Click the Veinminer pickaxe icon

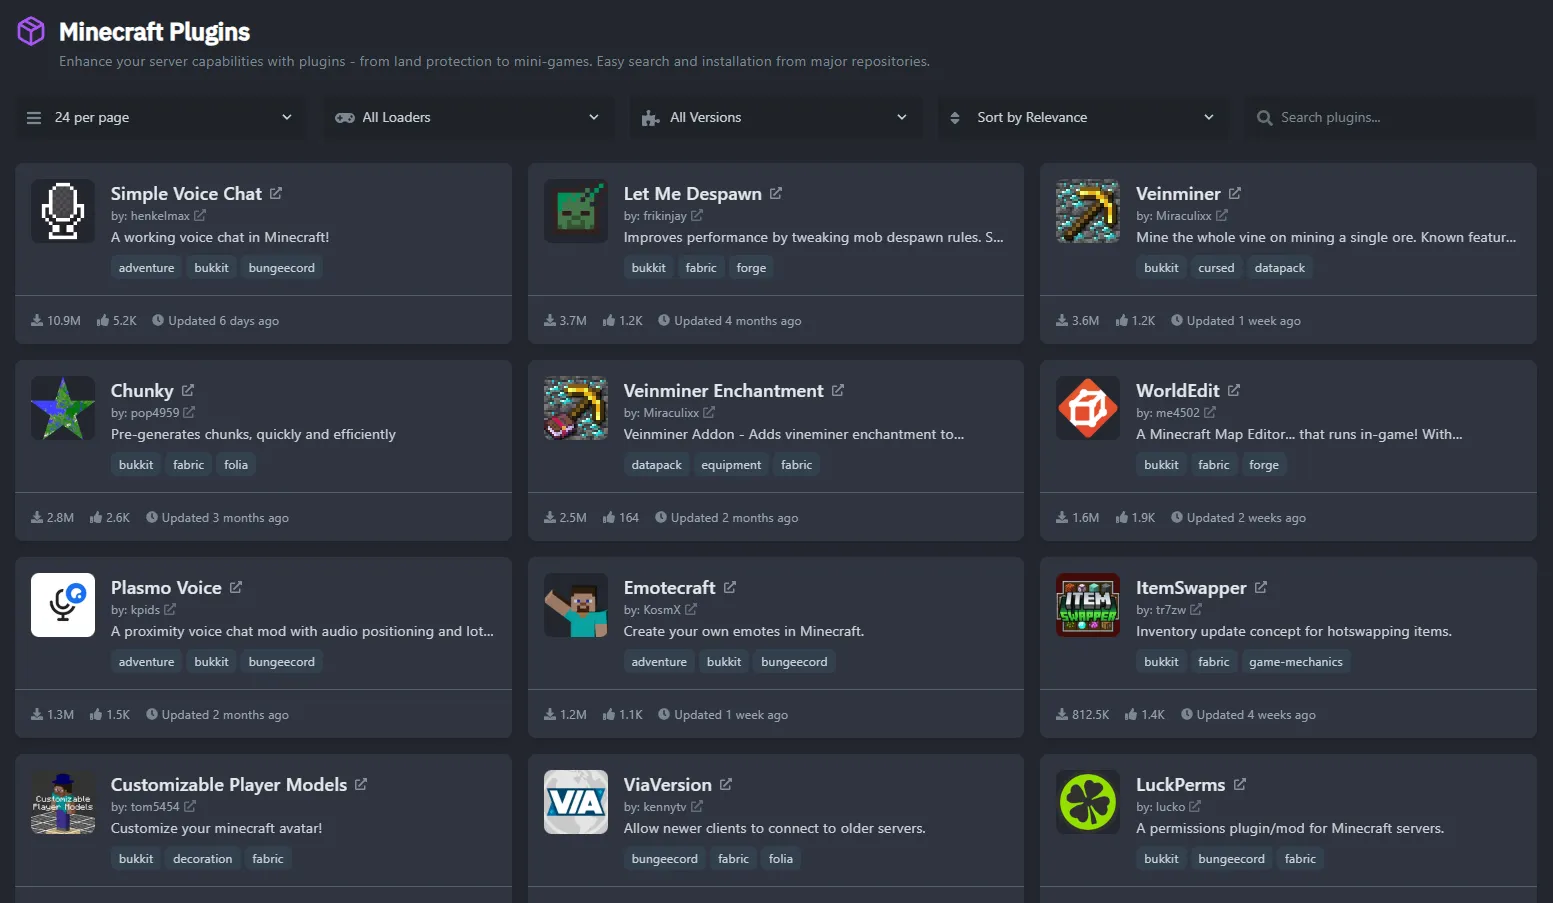pos(1087,211)
